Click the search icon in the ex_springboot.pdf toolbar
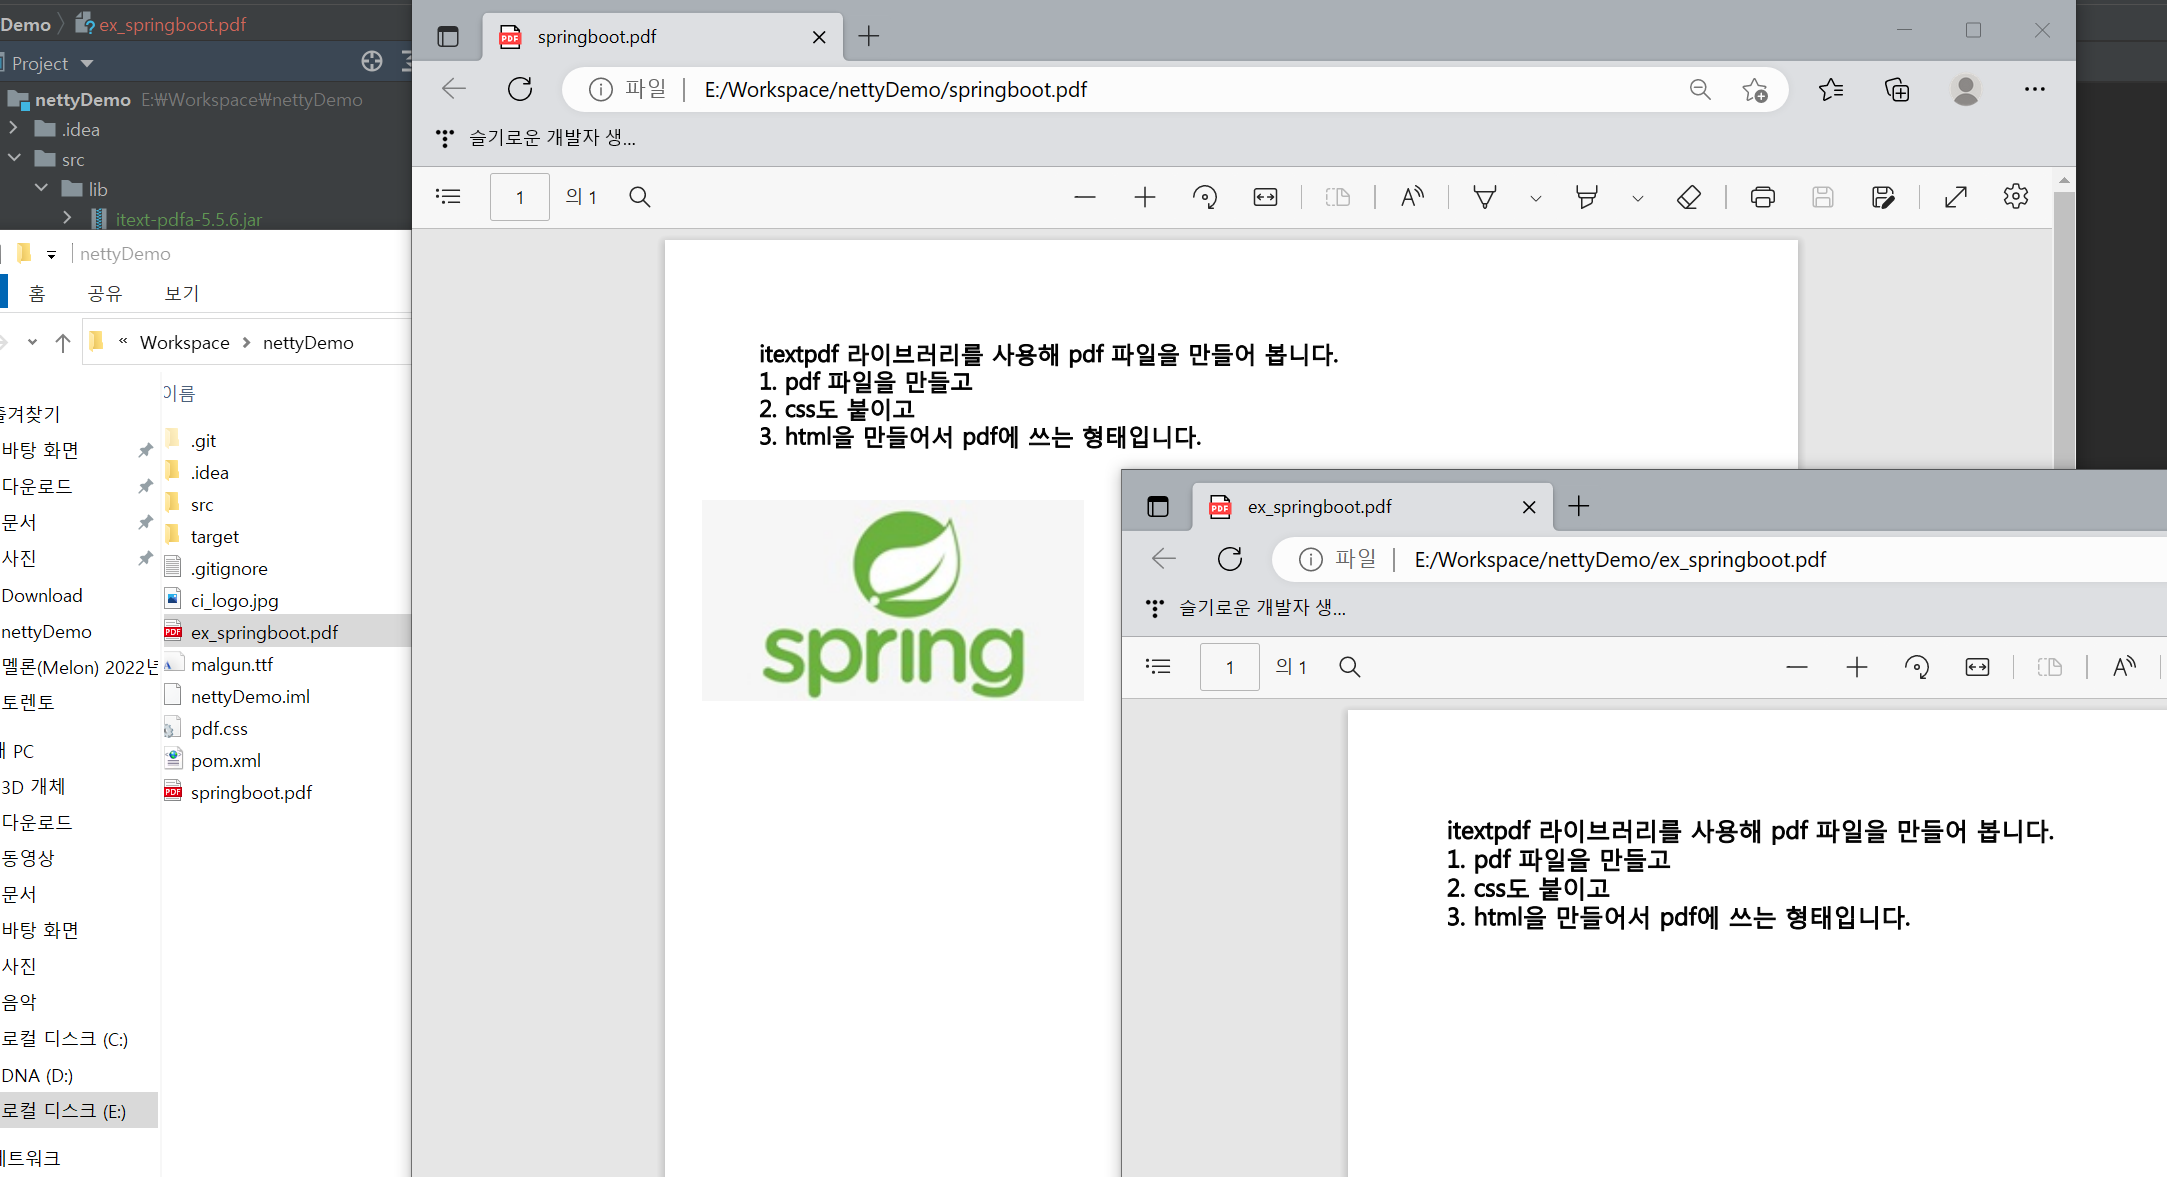The height and width of the screenshot is (1177, 2167). click(x=1349, y=667)
